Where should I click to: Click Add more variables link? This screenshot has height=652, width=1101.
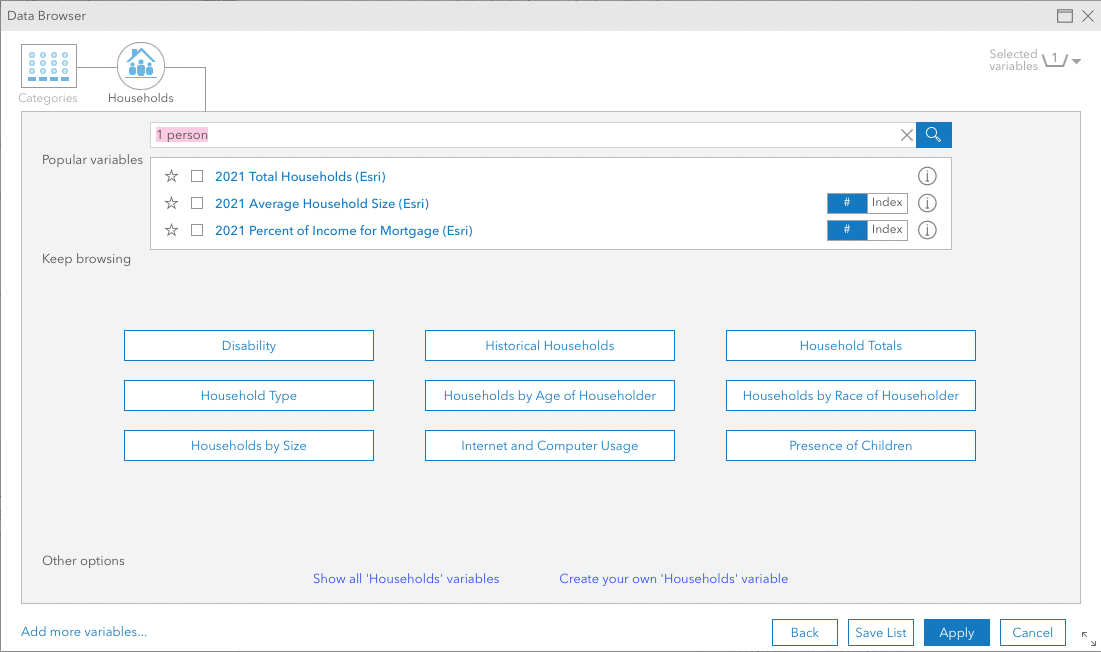point(84,632)
